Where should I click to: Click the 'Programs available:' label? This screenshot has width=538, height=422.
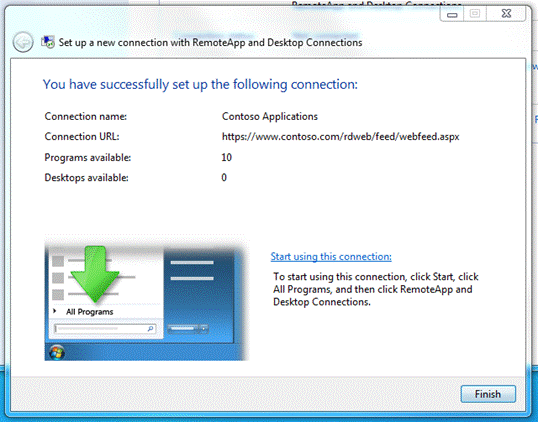87,157
